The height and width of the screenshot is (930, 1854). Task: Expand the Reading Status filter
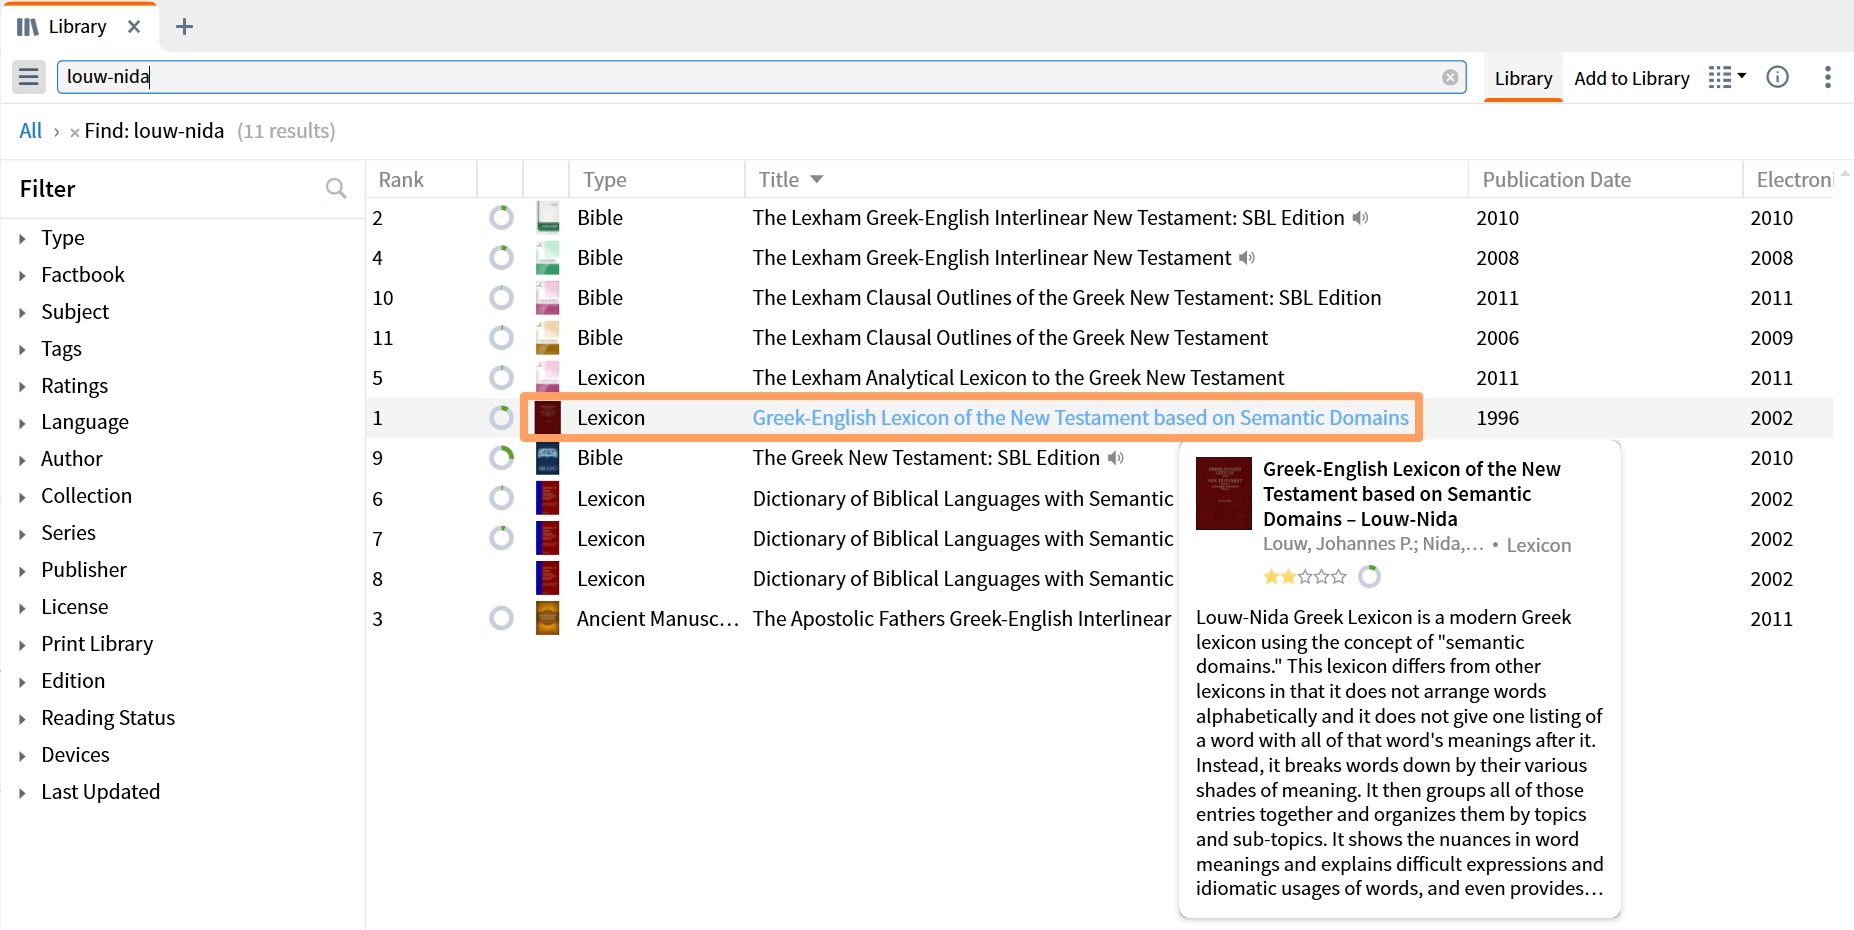(108, 718)
